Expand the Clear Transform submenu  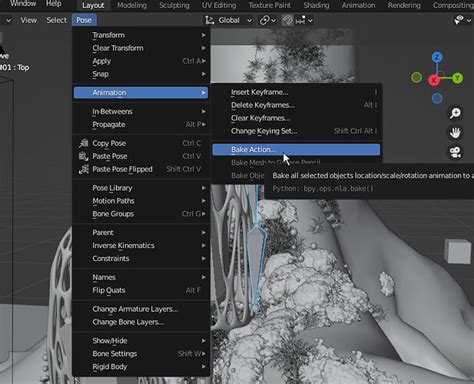tap(141, 48)
